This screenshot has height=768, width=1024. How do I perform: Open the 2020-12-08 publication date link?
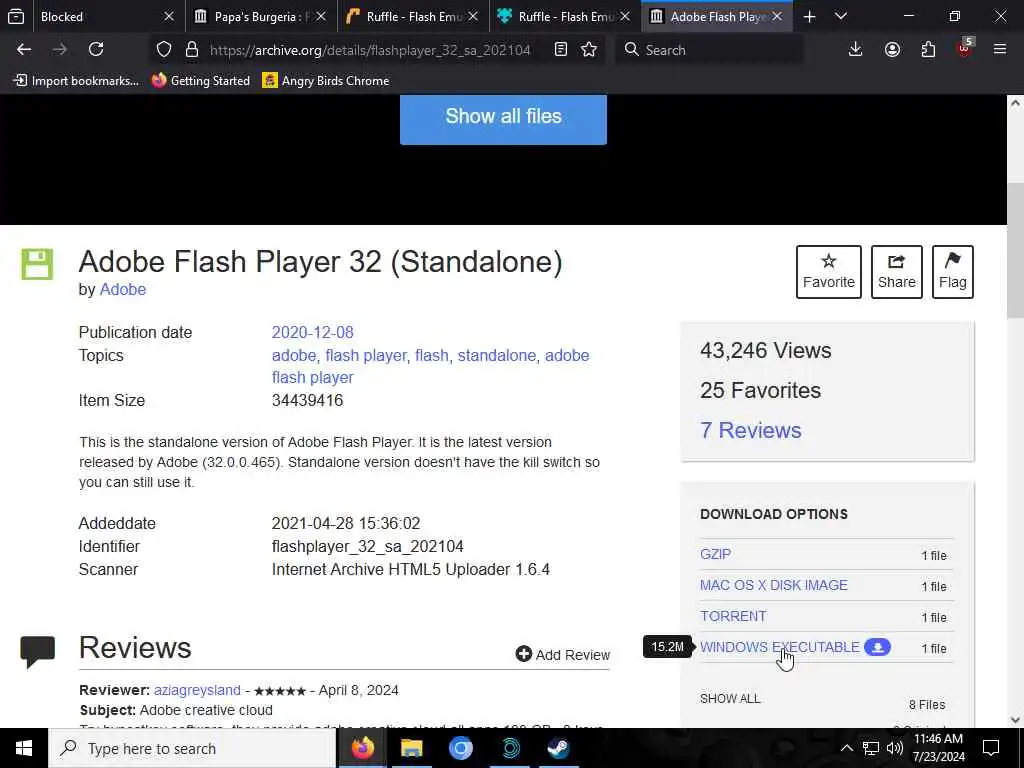(312, 332)
